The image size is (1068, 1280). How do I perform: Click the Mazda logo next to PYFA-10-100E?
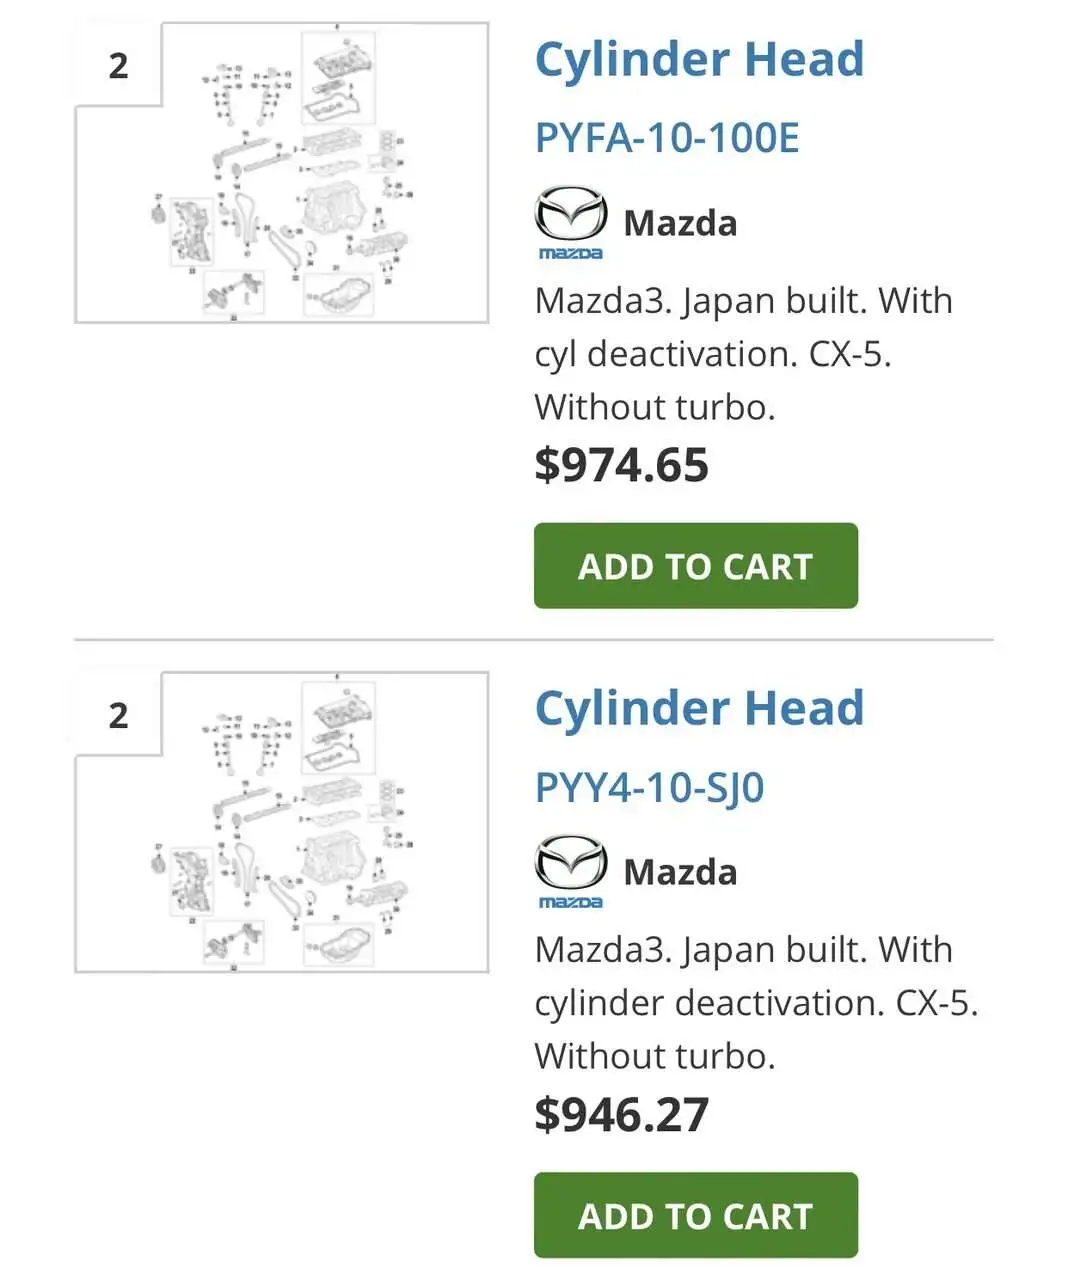[x=572, y=220]
